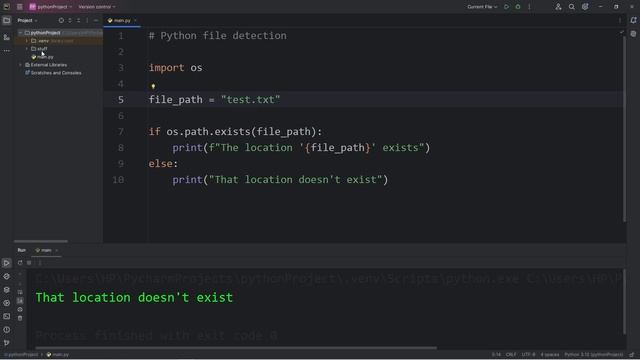Click line number 8 in the gutter

point(120,148)
